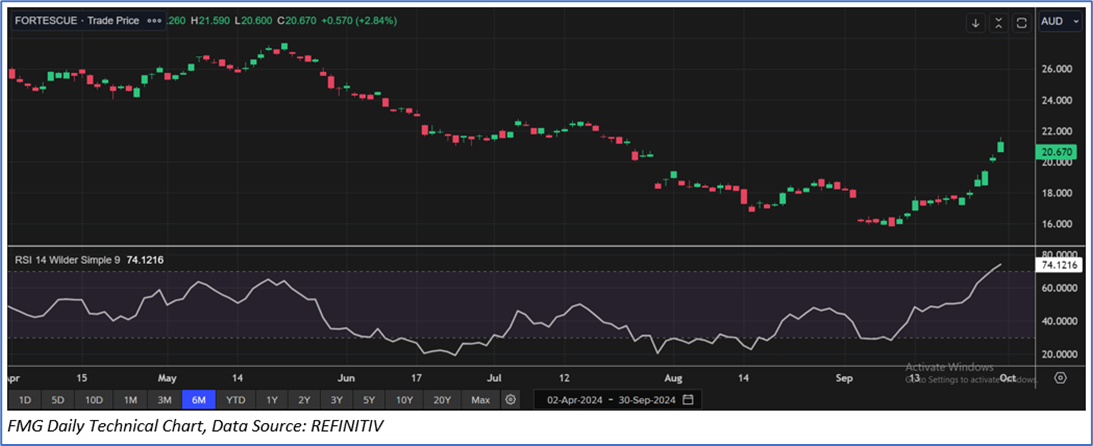The width and height of the screenshot is (1093, 446).
Task: Select the 1M time range
Action: click(x=130, y=400)
